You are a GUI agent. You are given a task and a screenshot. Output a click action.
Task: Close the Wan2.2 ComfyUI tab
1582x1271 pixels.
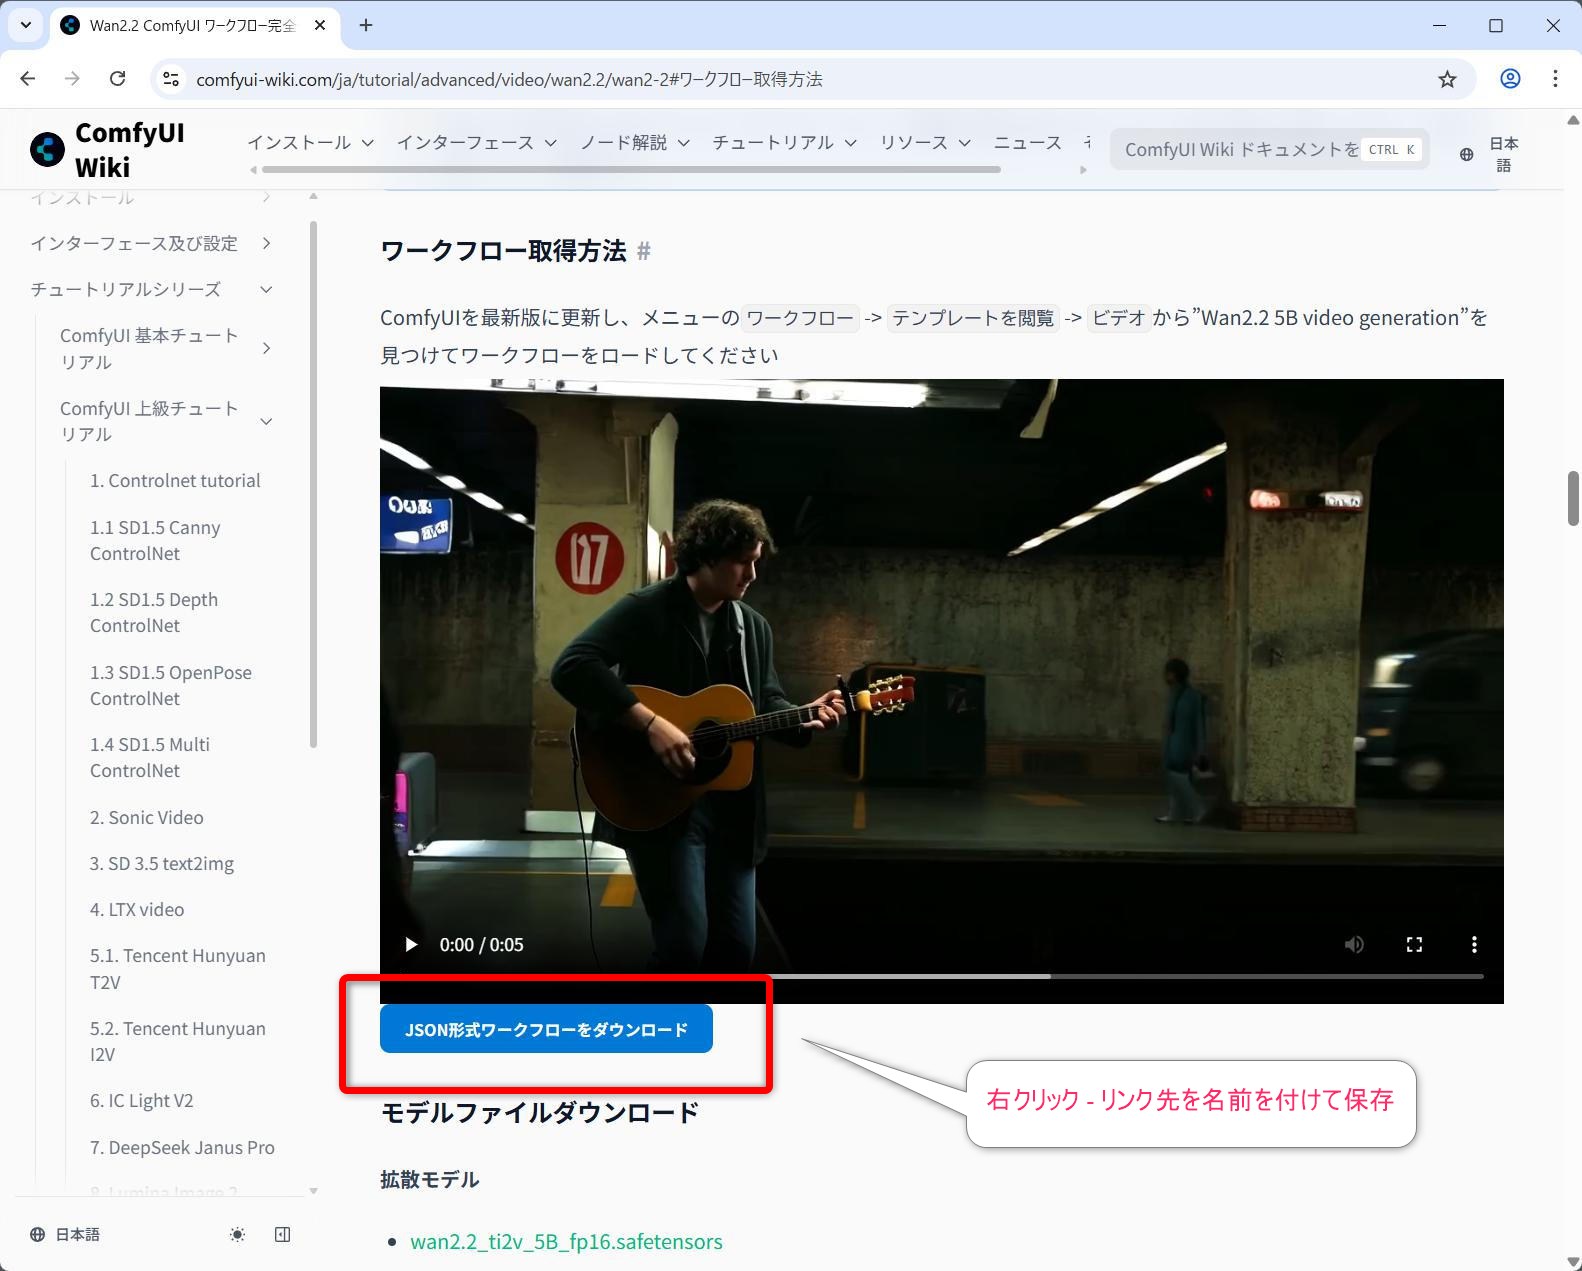pyautogui.click(x=320, y=25)
